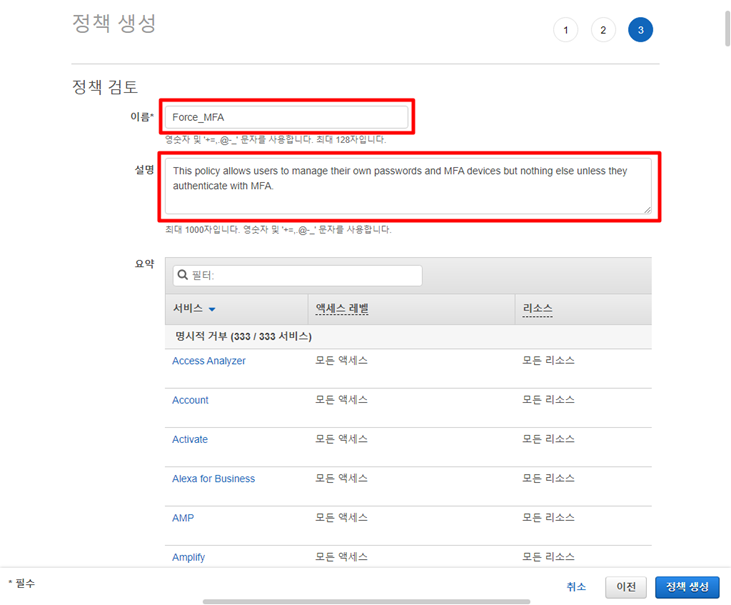Click 모든 리소스 in Activate row
Image resolution: width=731 pixels, height=605 pixels.
(548, 439)
